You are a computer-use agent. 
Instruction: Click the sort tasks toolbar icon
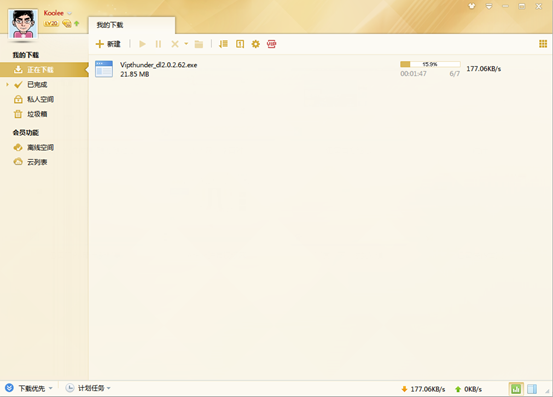[x=223, y=44]
